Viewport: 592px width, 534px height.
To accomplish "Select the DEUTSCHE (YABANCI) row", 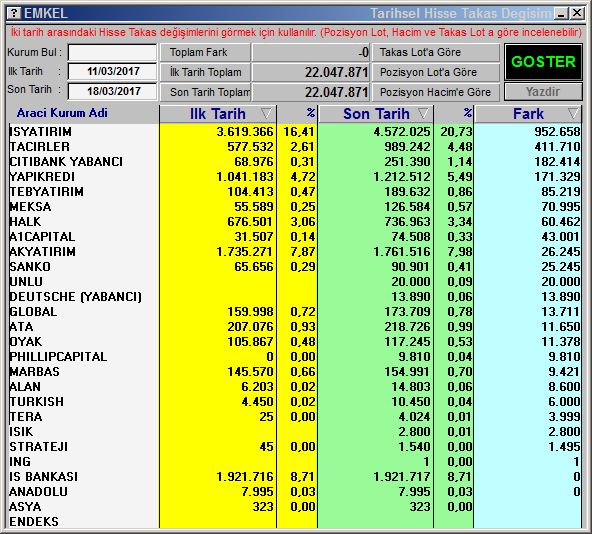I will [x=294, y=296].
